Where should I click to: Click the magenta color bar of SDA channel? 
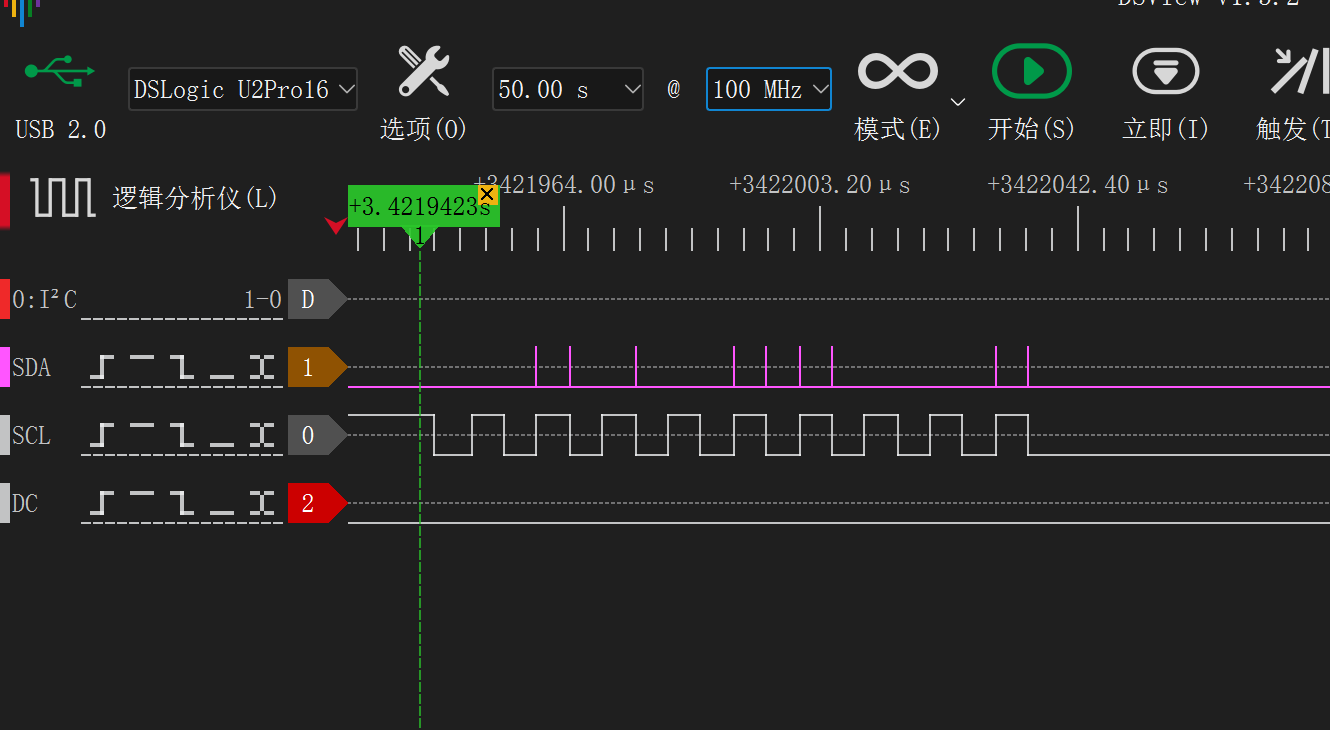[x=4, y=368]
